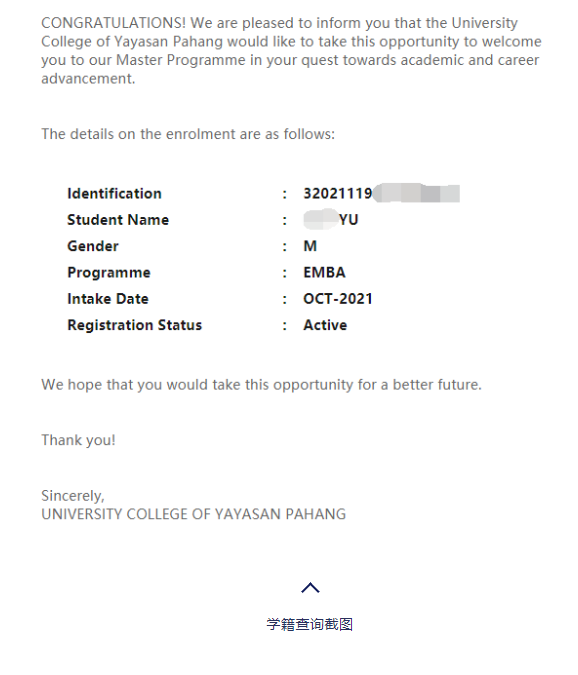Click the intake date OCT-2021
The height and width of the screenshot is (675, 578).
click(x=338, y=299)
